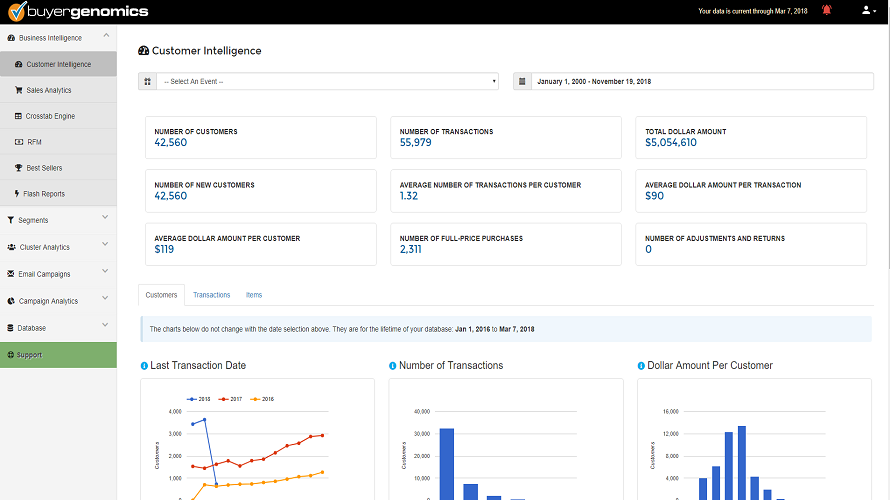The image size is (890, 500).
Task: Click Average Dollar Amount Per Transaction card
Action: click(x=751, y=191)
